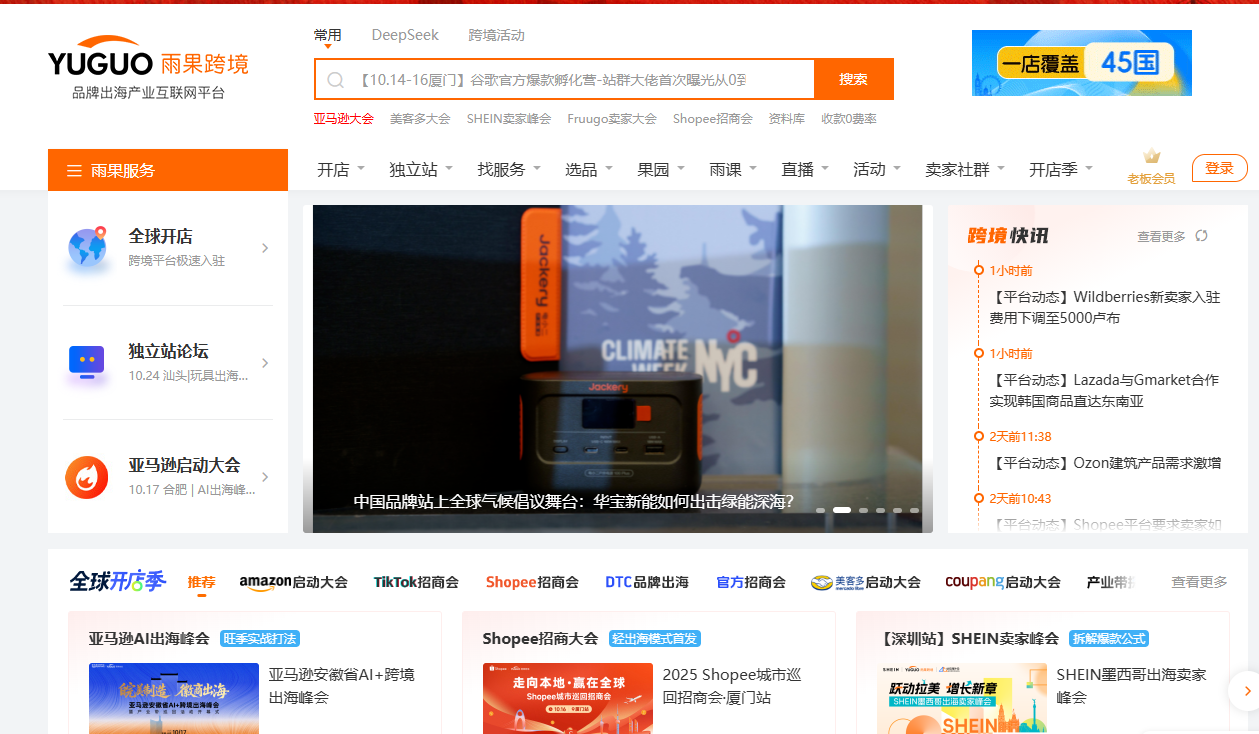Click the refresh icon beside 查看更多
Image resolution: width=1259 pixels, height=734 pixels.
point(1202,236)
